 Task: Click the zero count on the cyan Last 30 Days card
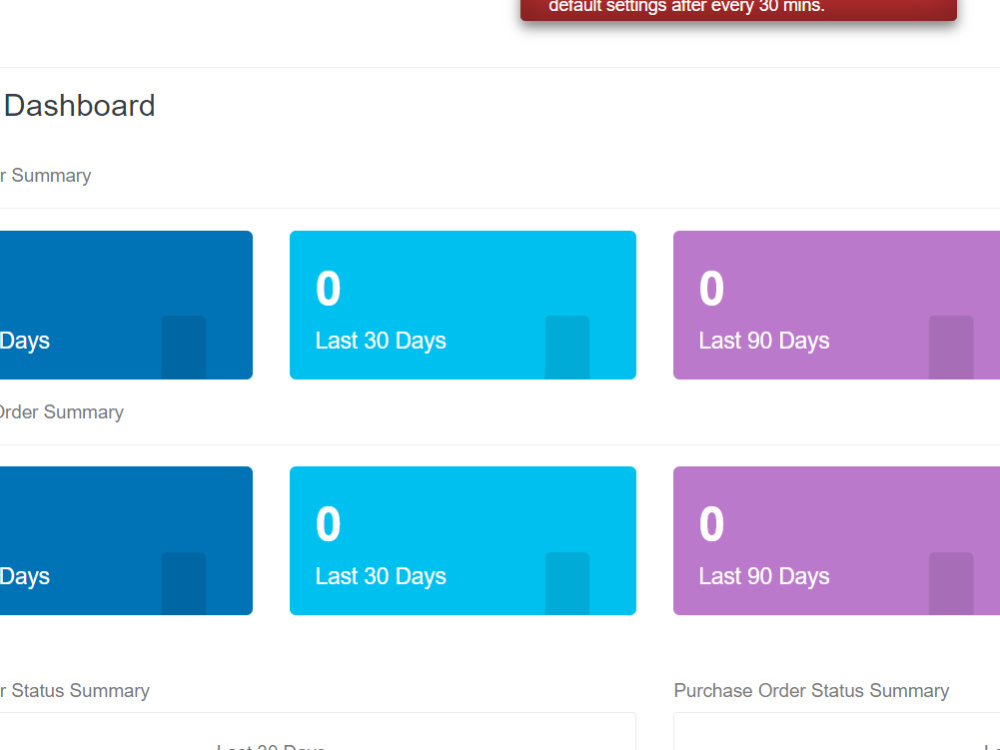click(327, 289)
